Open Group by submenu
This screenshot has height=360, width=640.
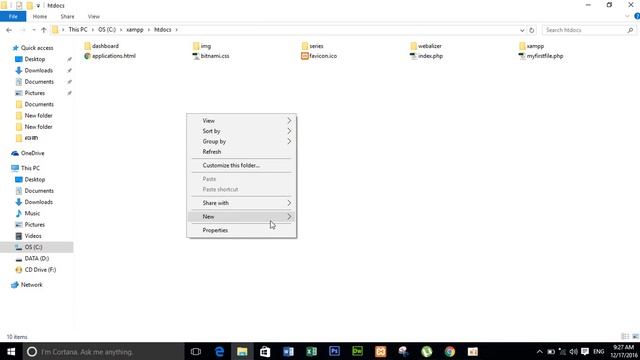pos(241,141)
